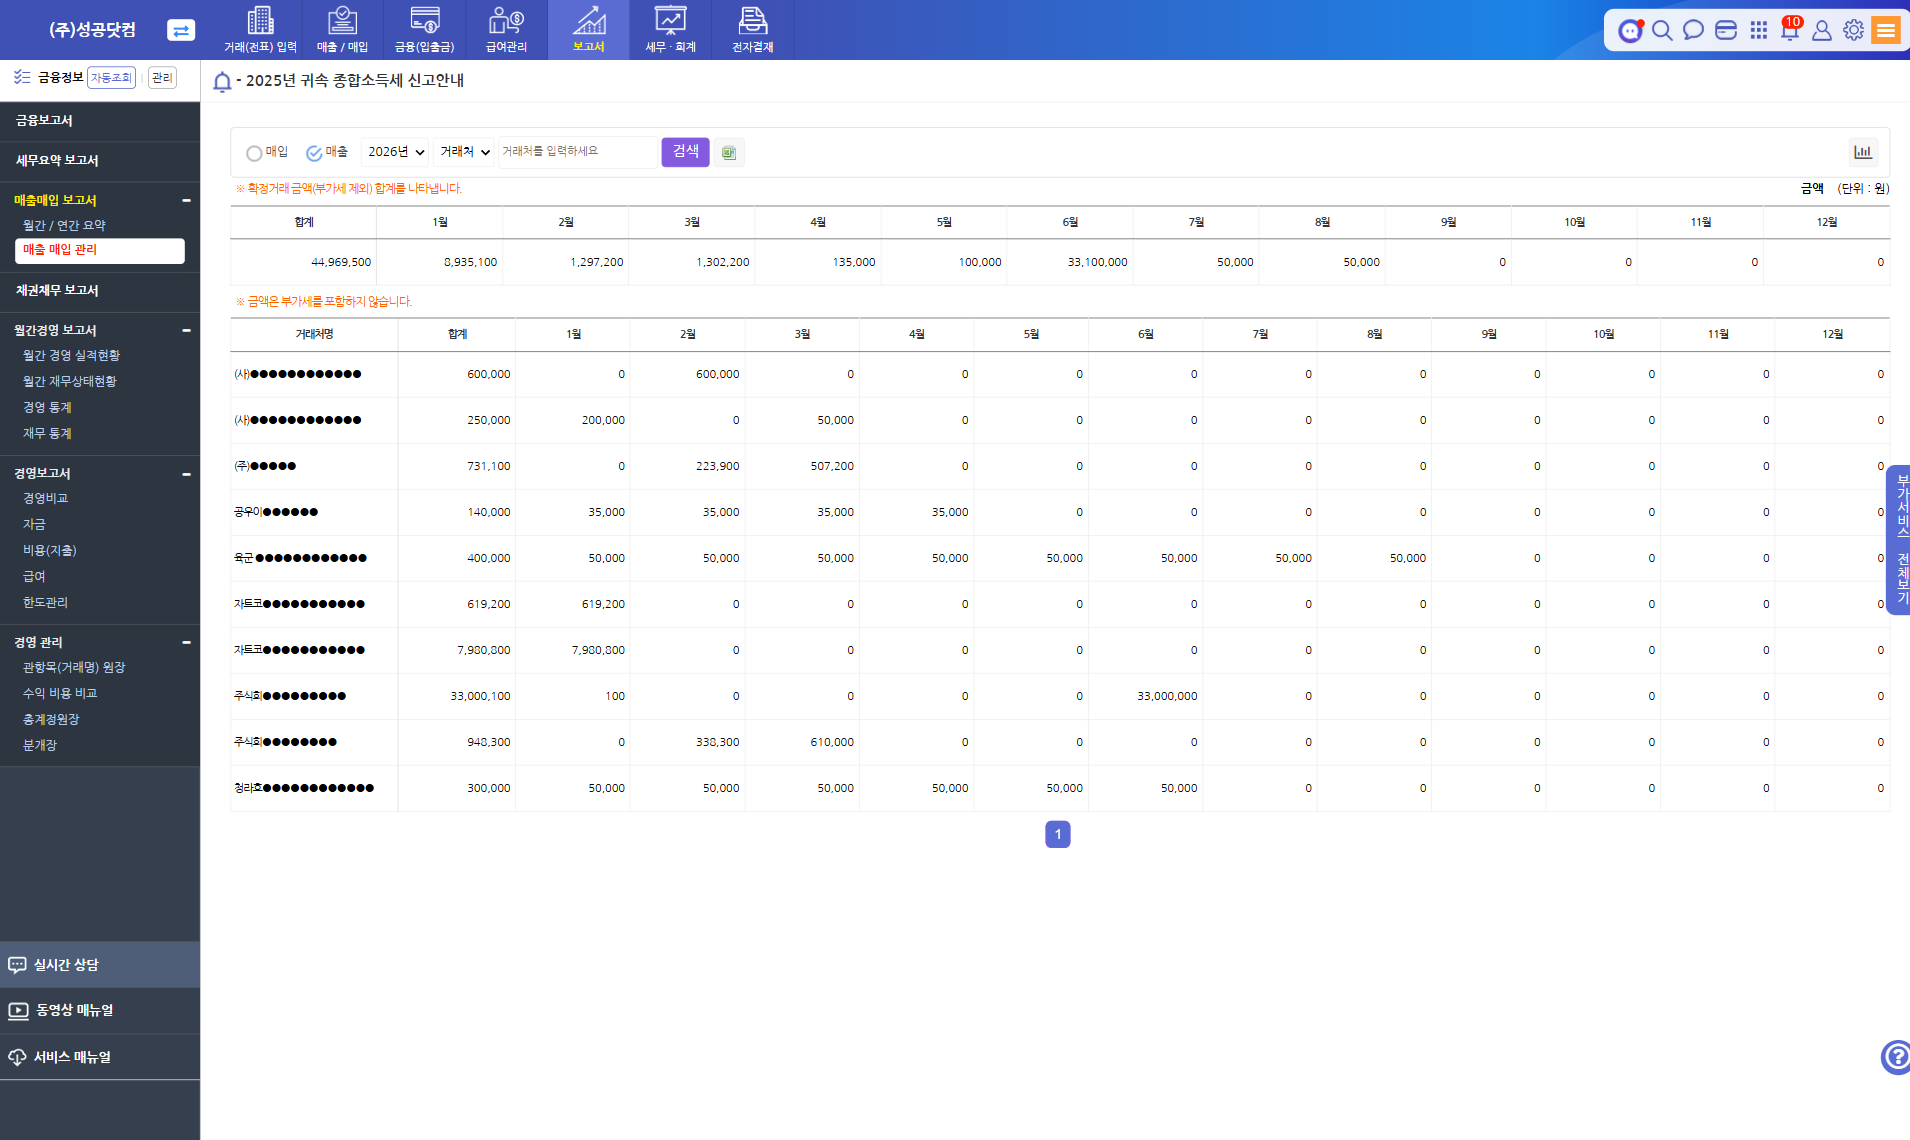Screen dimensions: 1910x1140
Task: Click the orange hamburger menu icon
Action: click(x=1886, y=30)
